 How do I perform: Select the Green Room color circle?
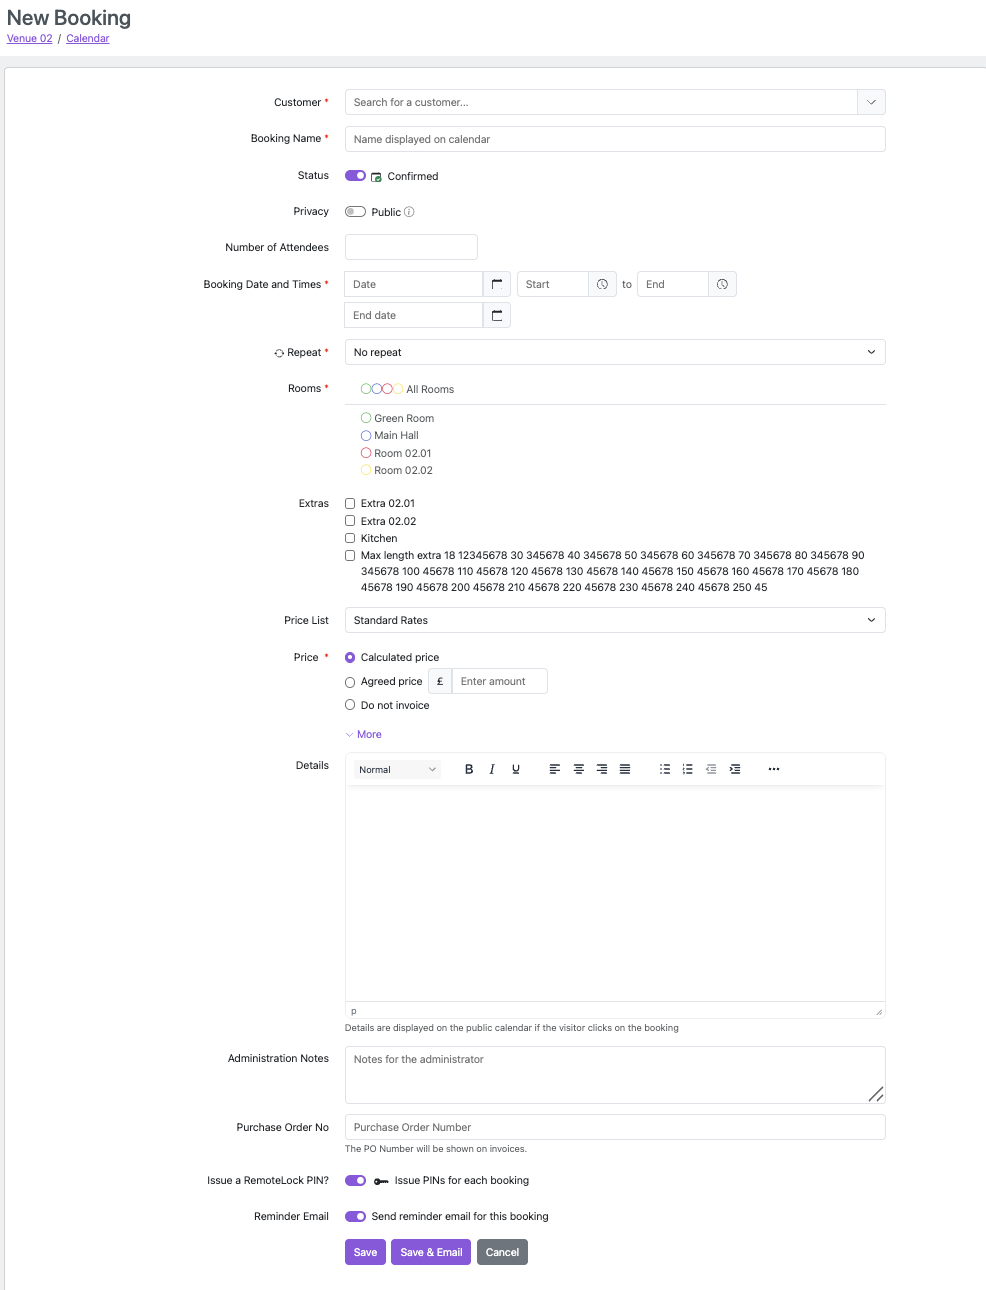point(366,418)
